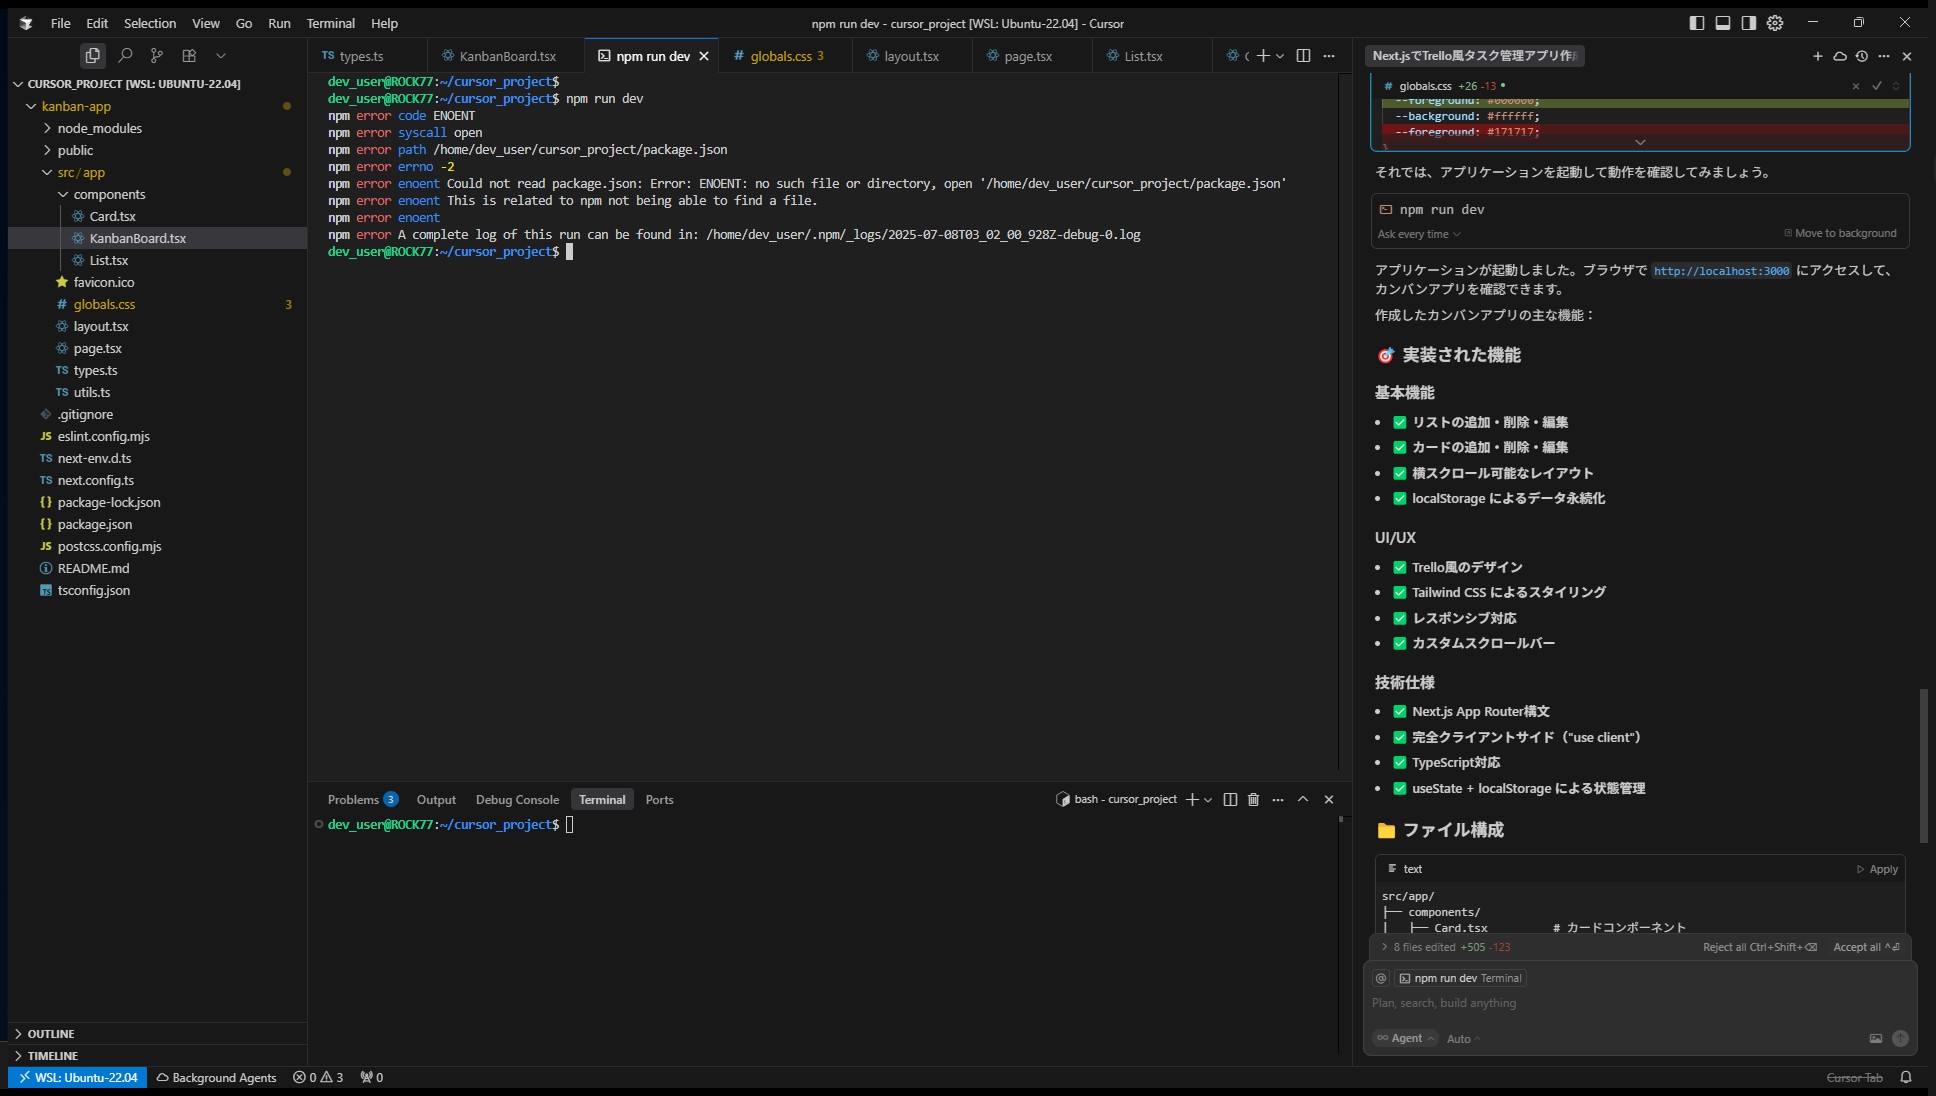This screenshot has height=1096, width=1936.
Task: Focus the Plan, search, build anything input
Action: (x=1600, y=1003)
